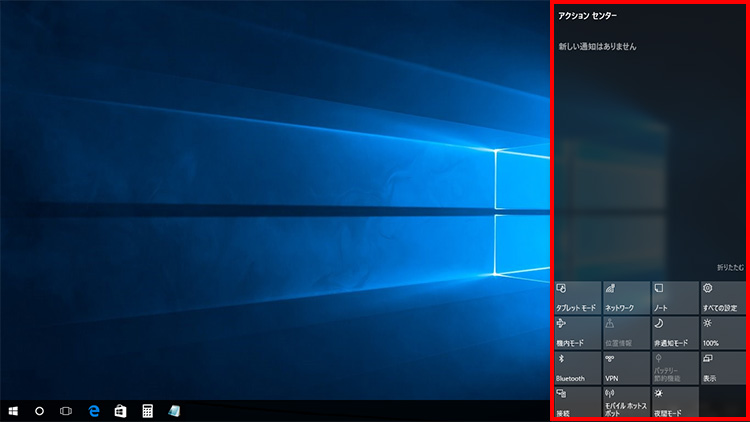Toggle the Bluetooth quick action
750x422 pixels.
coord(577,368)
